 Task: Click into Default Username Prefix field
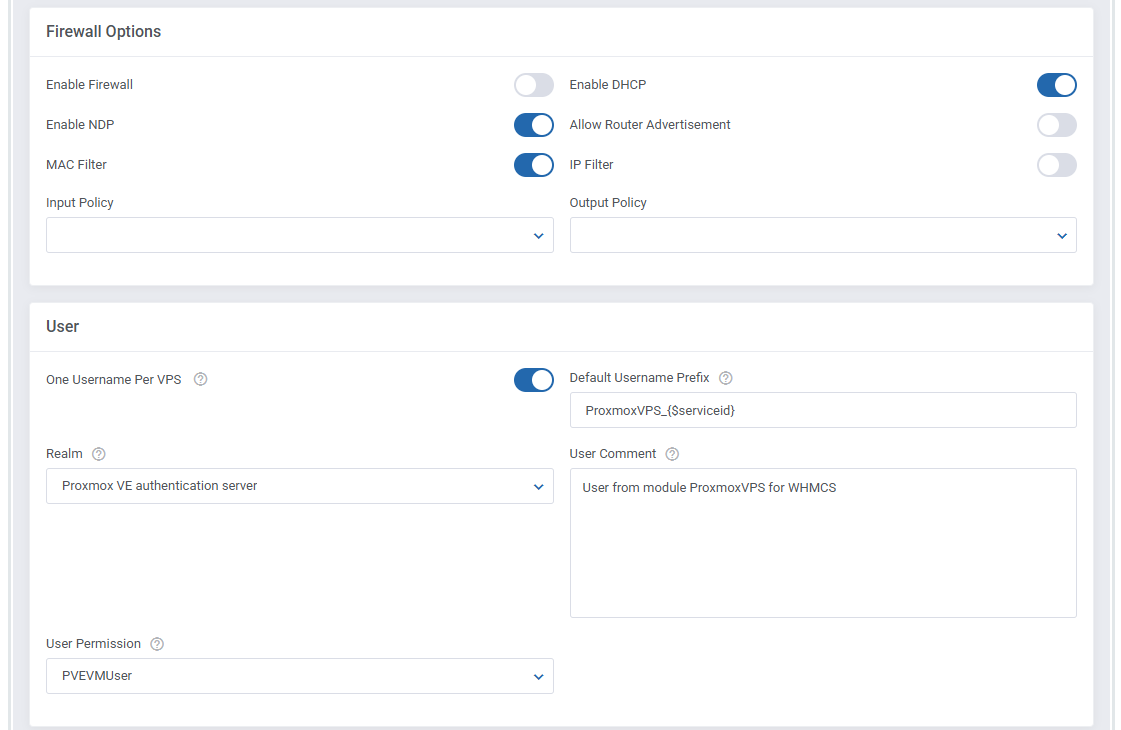click(x=823, y=410)
